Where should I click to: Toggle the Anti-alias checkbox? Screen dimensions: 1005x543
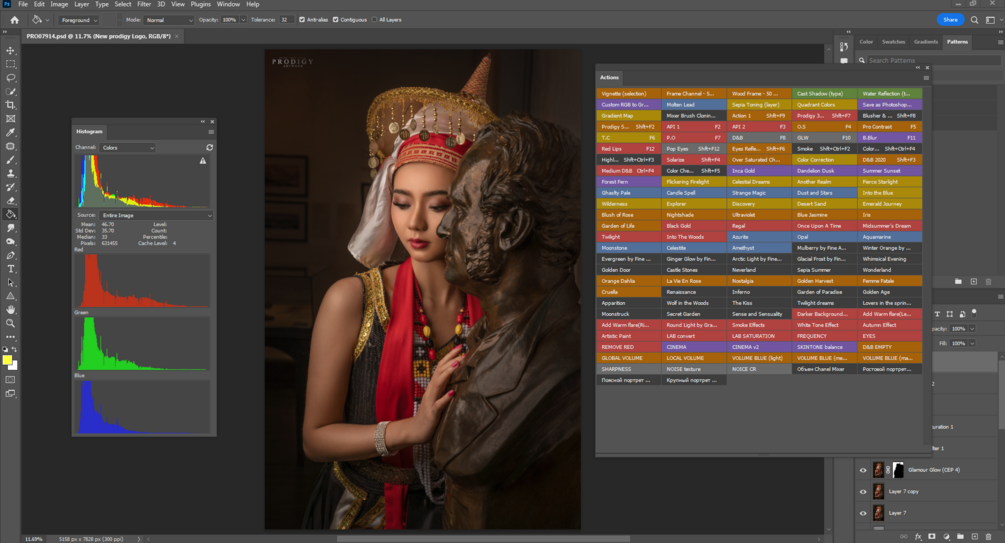303,19
